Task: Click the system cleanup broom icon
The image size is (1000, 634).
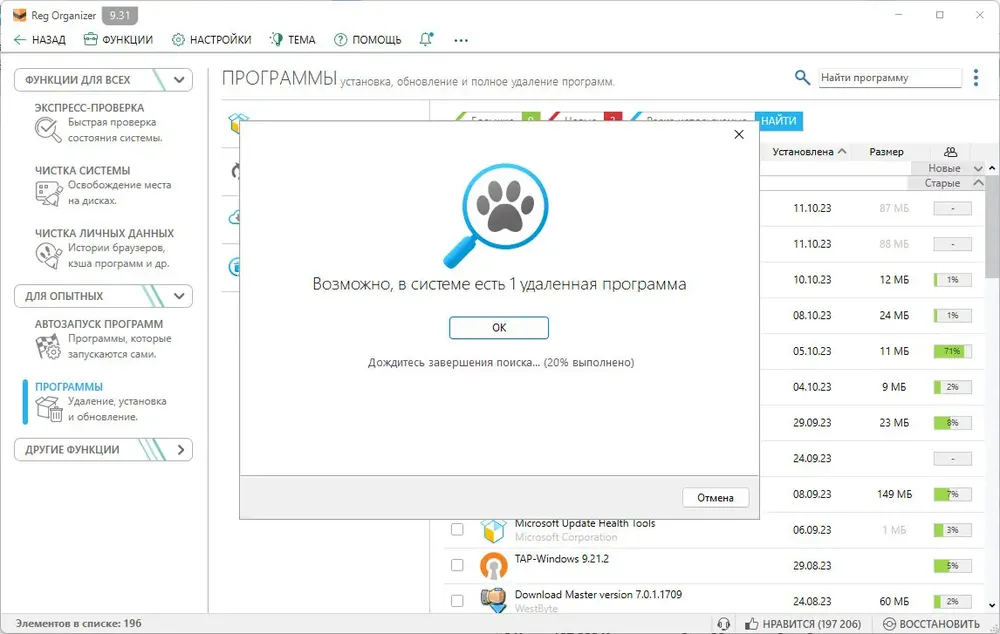Action: 48,193
